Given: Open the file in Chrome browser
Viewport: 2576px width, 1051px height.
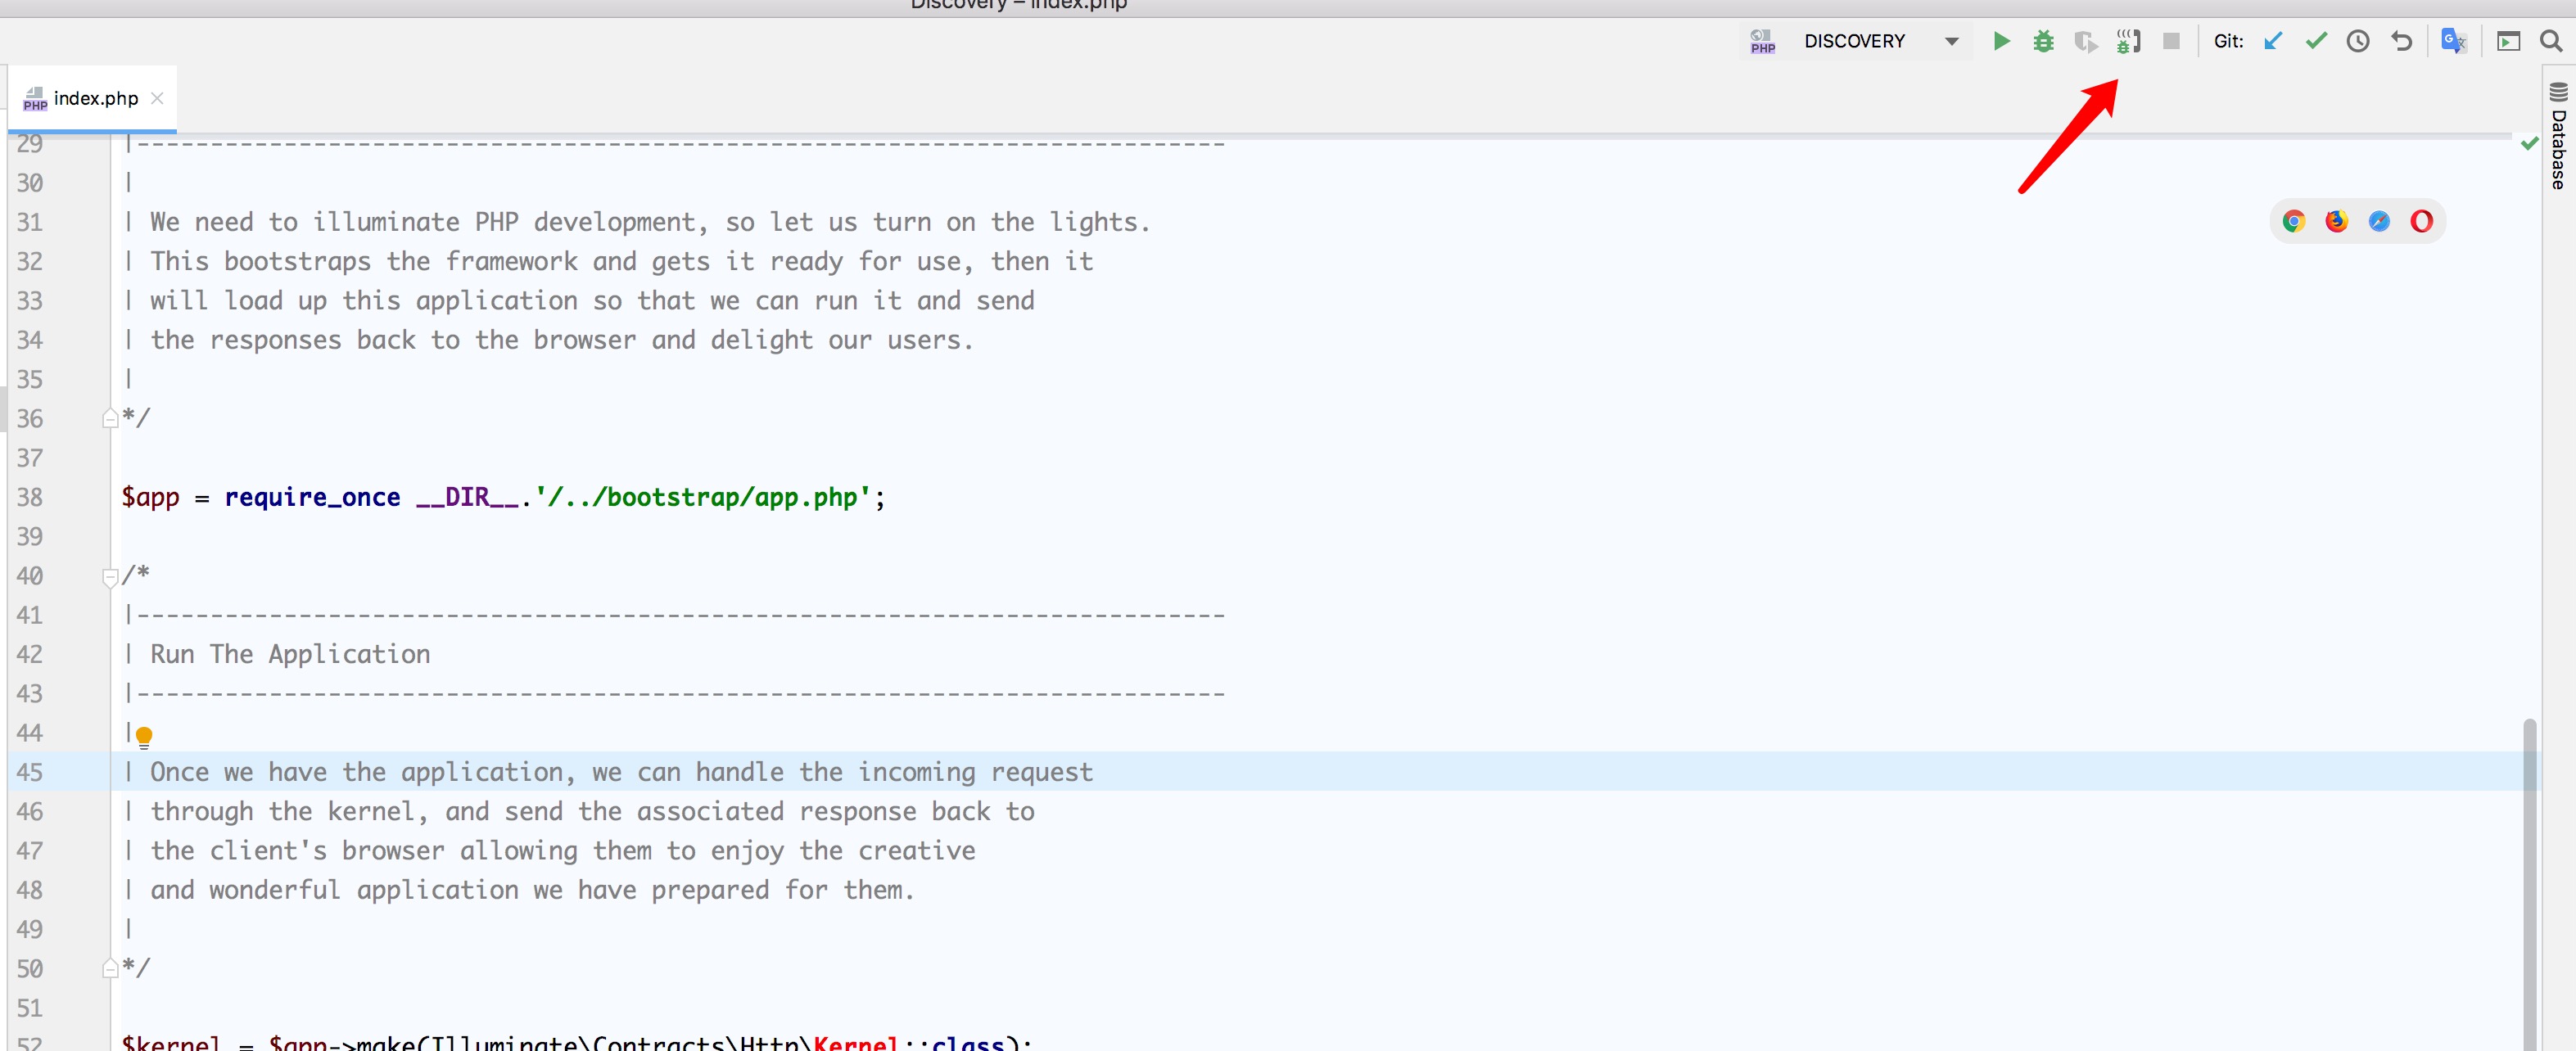Looking at the screenshot, I should point(2294,221).
